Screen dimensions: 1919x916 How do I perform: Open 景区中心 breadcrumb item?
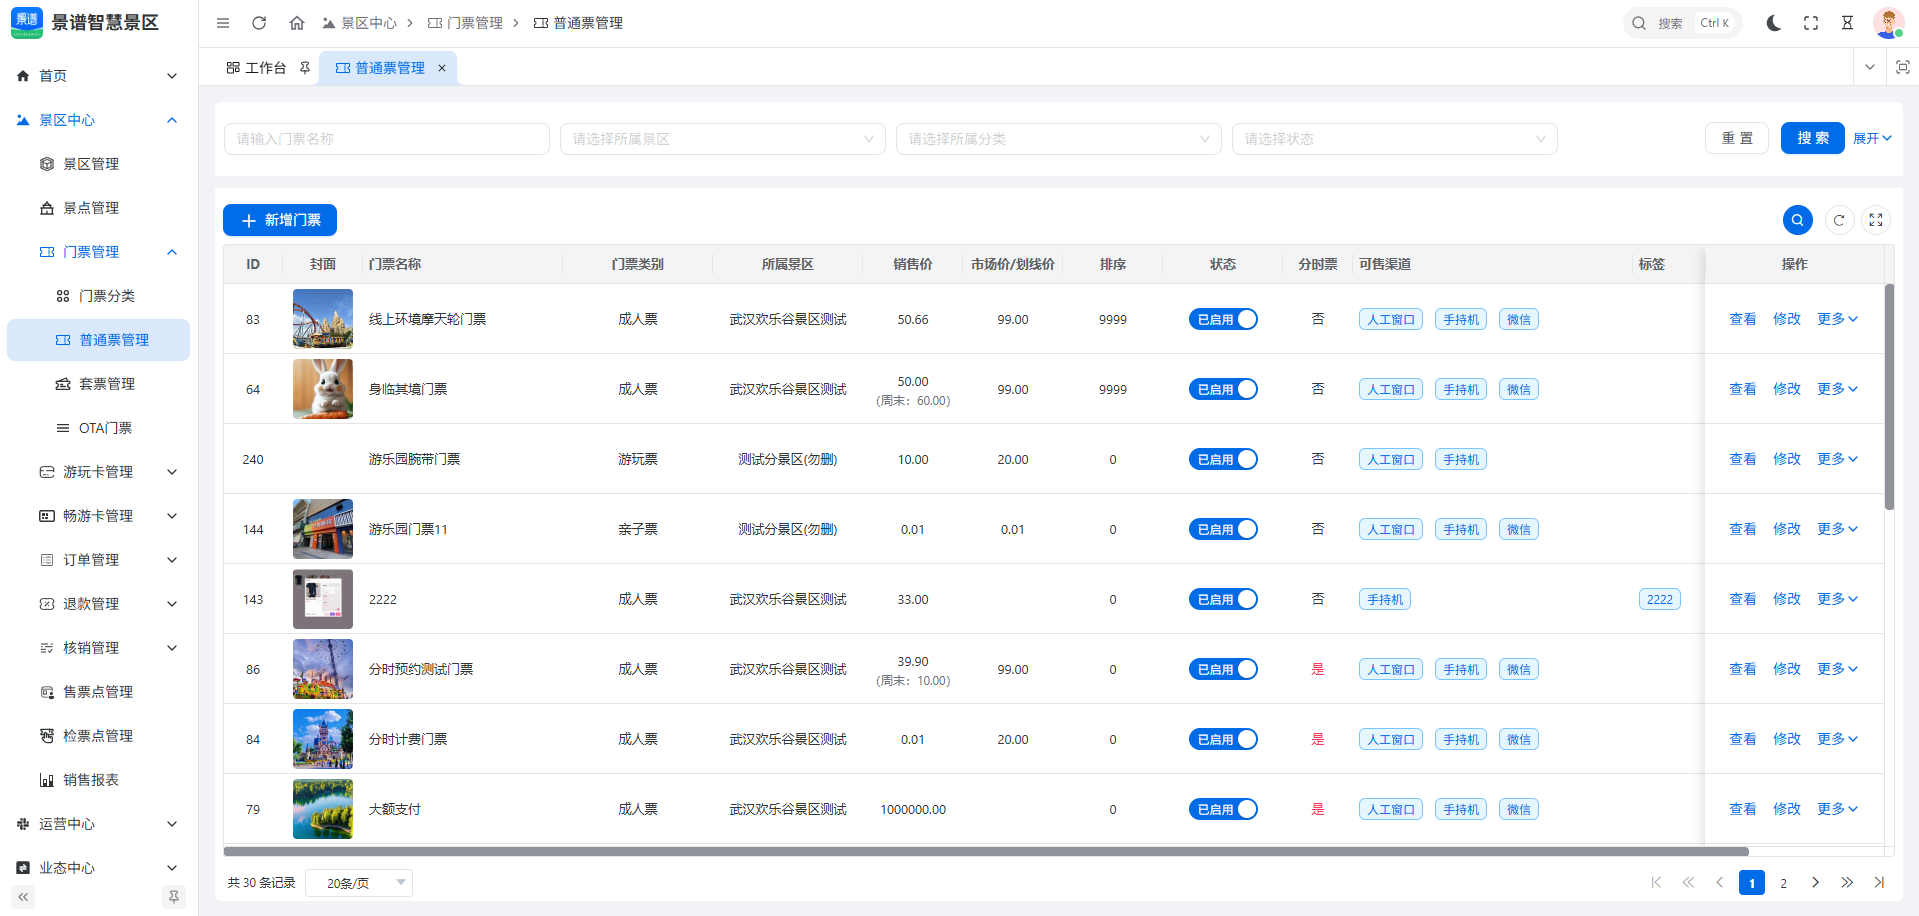pyautogui.click(x=359, y=23)
